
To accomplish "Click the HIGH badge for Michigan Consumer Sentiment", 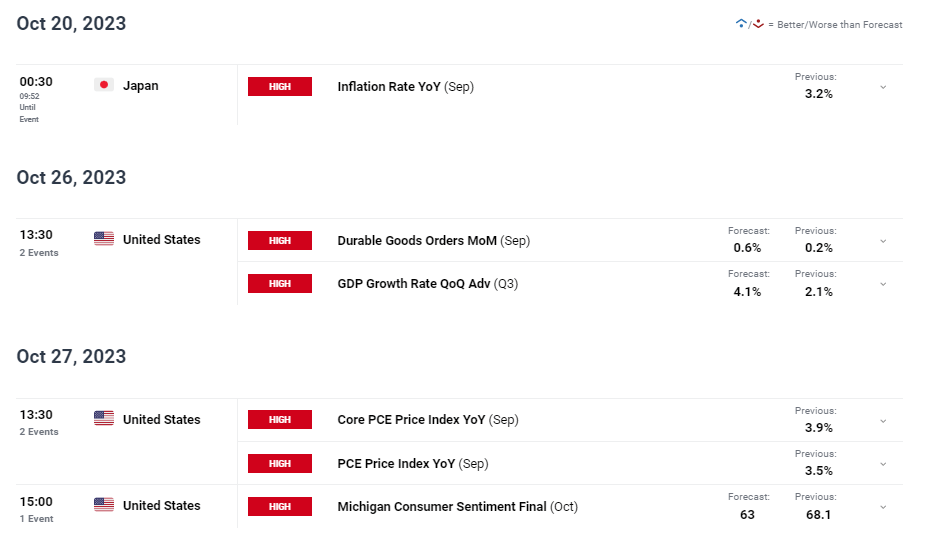I will [x=280, y=506].
